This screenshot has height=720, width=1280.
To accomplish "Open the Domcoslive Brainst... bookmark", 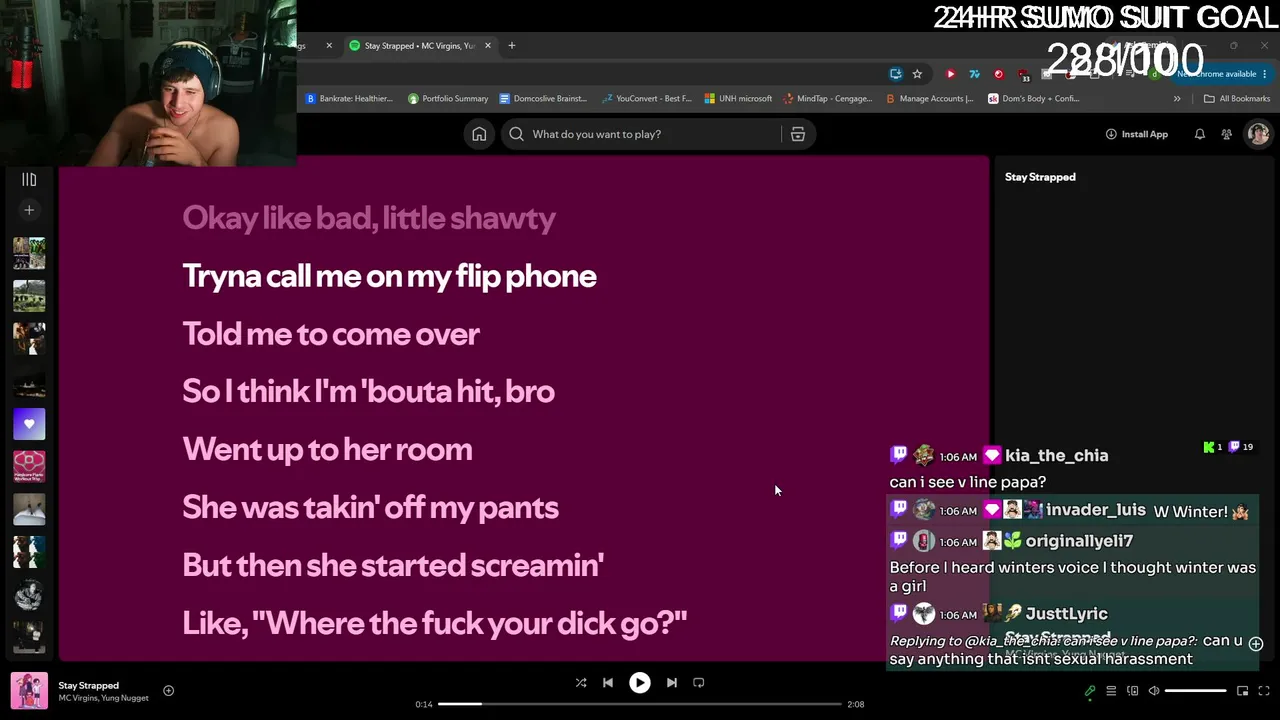I will click(x=543, y=98).
